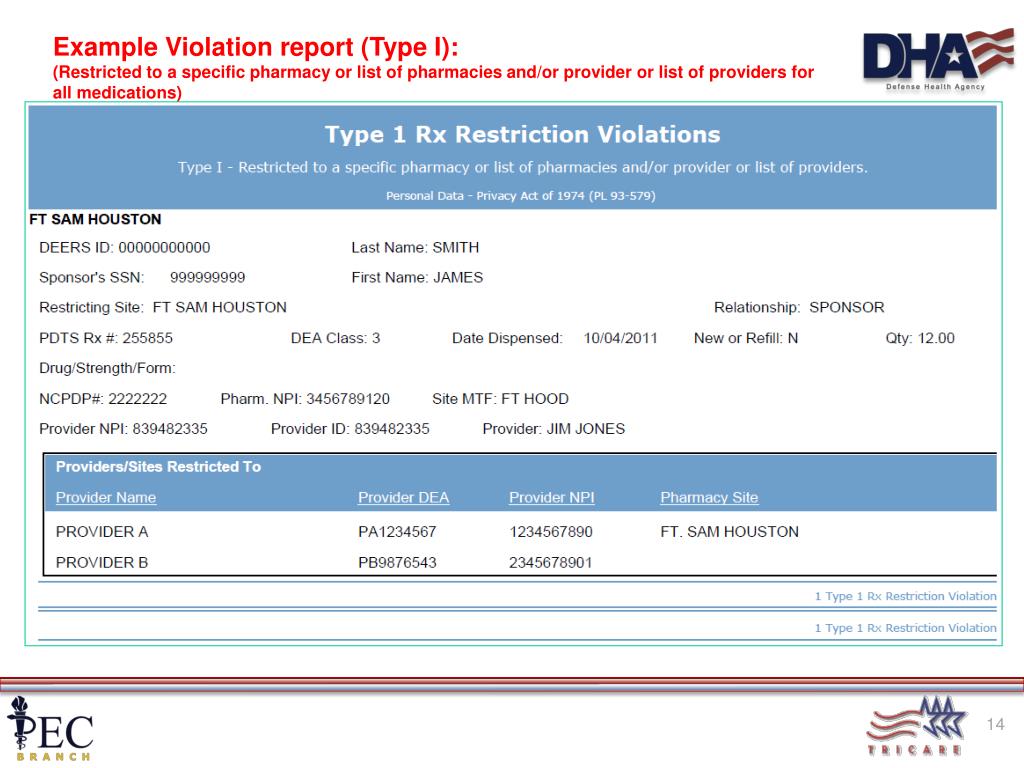Sort by Pharmacy Site column header
The width and height of the screenshot is (1024, 768).
[709, 498]
